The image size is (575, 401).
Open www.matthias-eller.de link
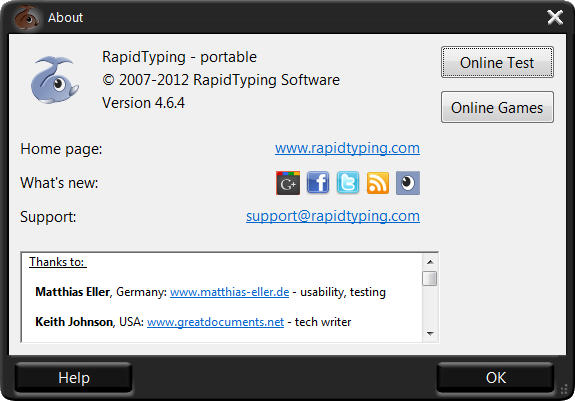[x=230, y=292]
